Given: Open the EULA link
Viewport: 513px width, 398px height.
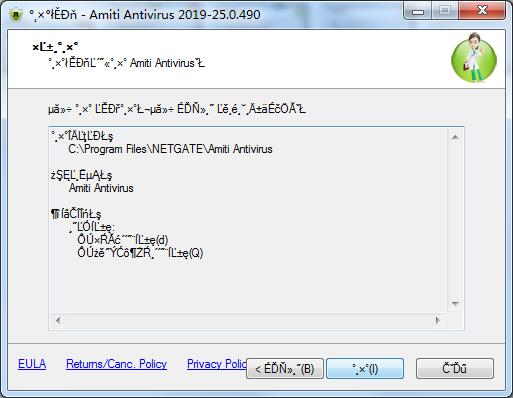Looking at the screenshot, I should [x=32, y=364].
